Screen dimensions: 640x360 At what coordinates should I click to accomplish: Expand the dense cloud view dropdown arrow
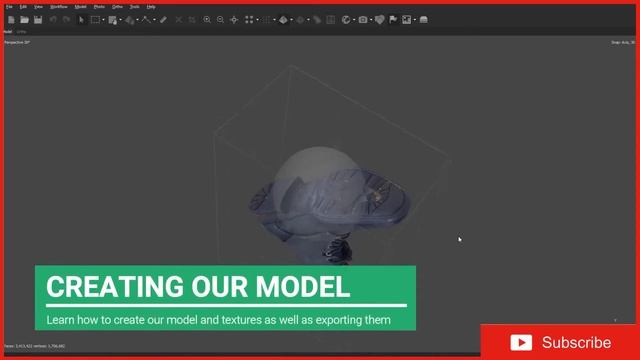(x=274, y=20)
